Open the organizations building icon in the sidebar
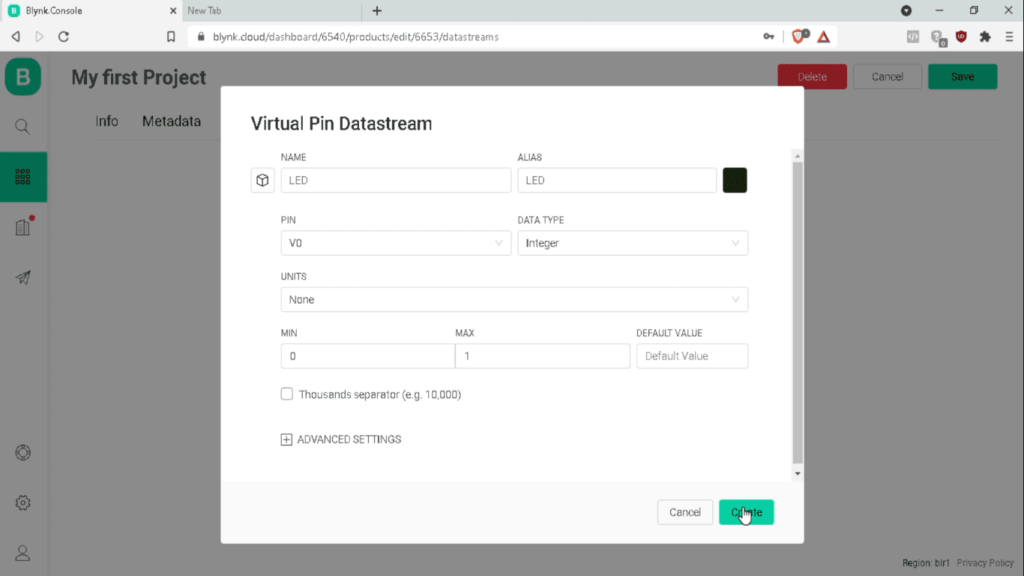The height and width of the screenshot is (576, 1024). 23,227
